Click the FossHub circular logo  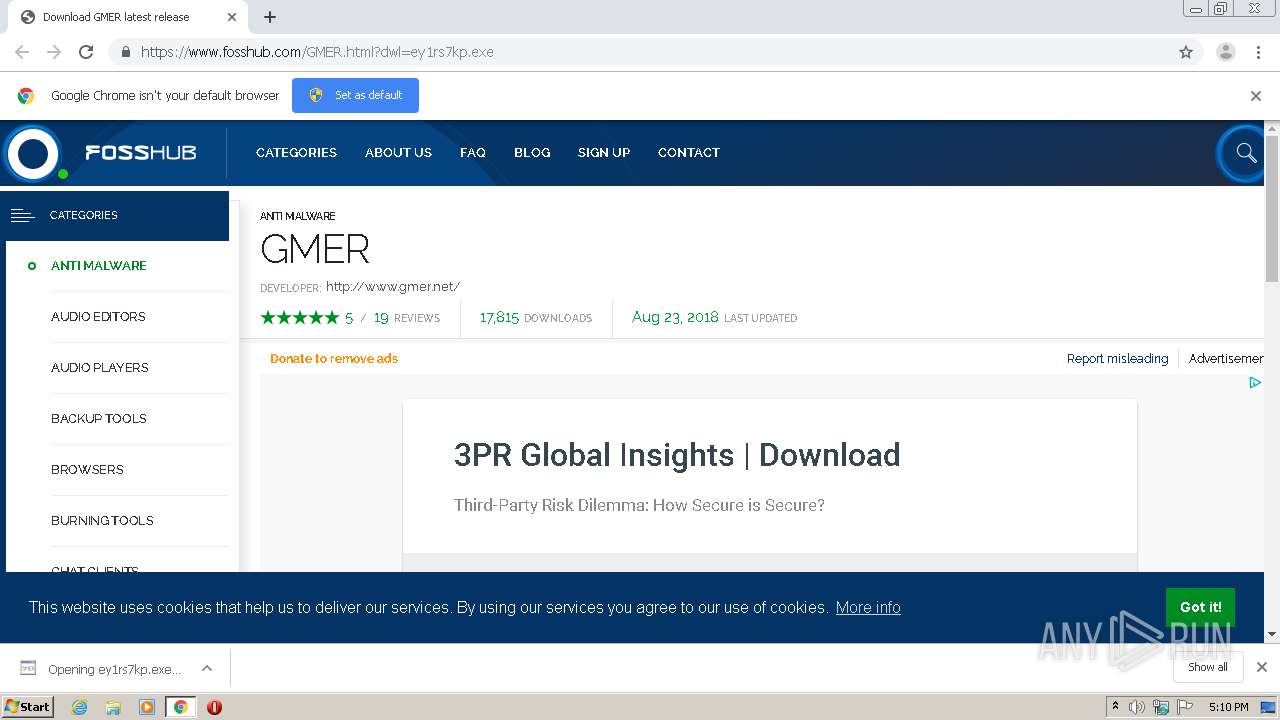33,153
